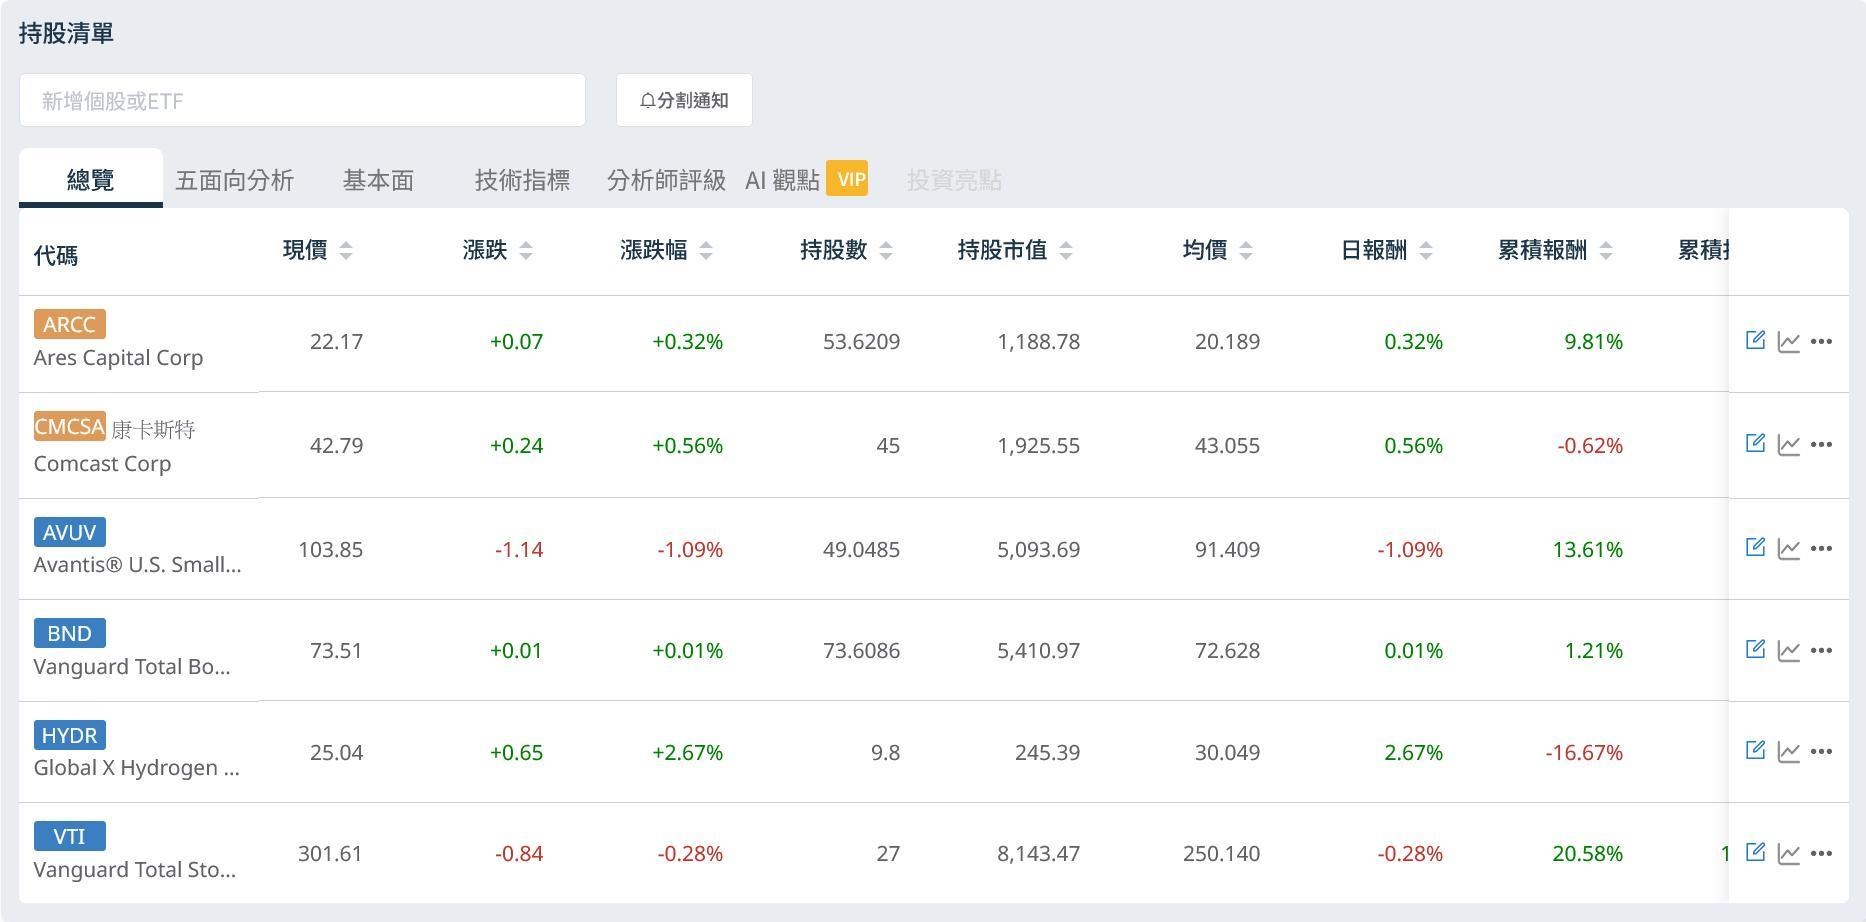This screenshot has width=1866, height=922.
Task: Click the HYDR ticker badge
Action: coord(69,735)
